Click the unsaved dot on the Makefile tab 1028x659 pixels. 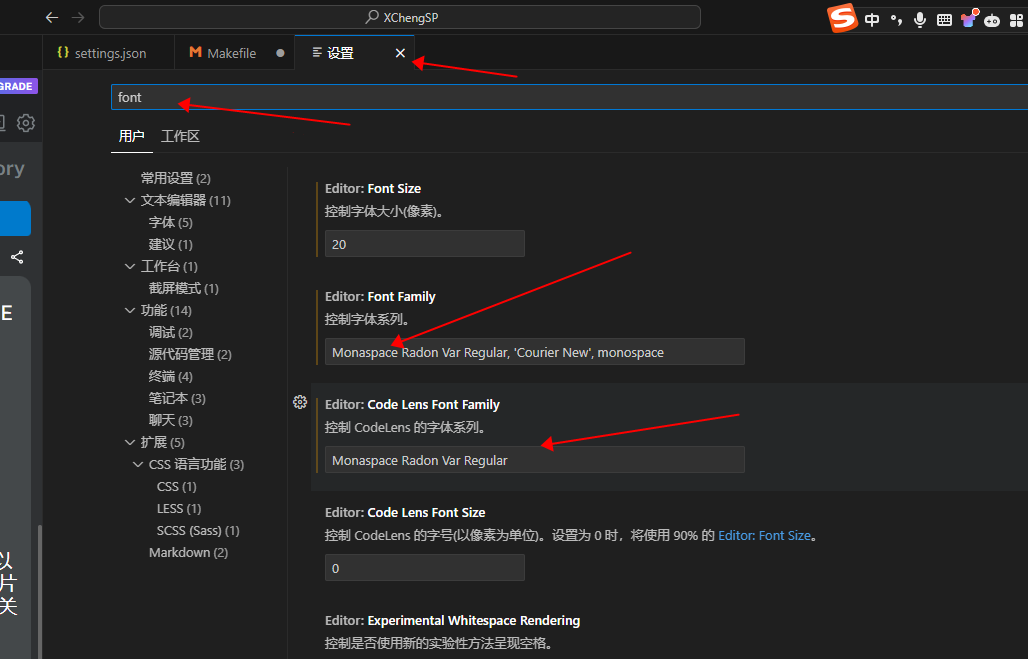coord(281,53)
